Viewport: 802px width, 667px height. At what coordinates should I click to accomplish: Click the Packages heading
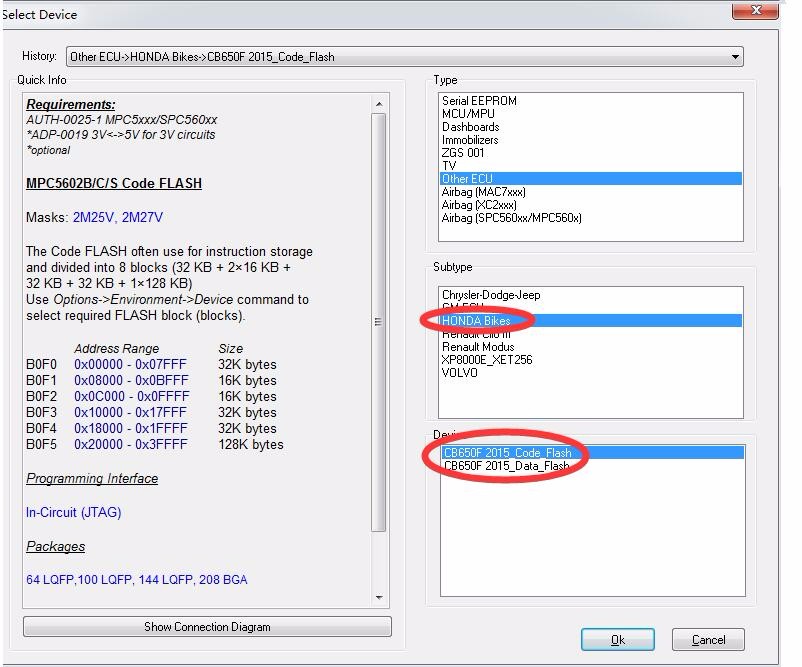click(x=55, y=546)
